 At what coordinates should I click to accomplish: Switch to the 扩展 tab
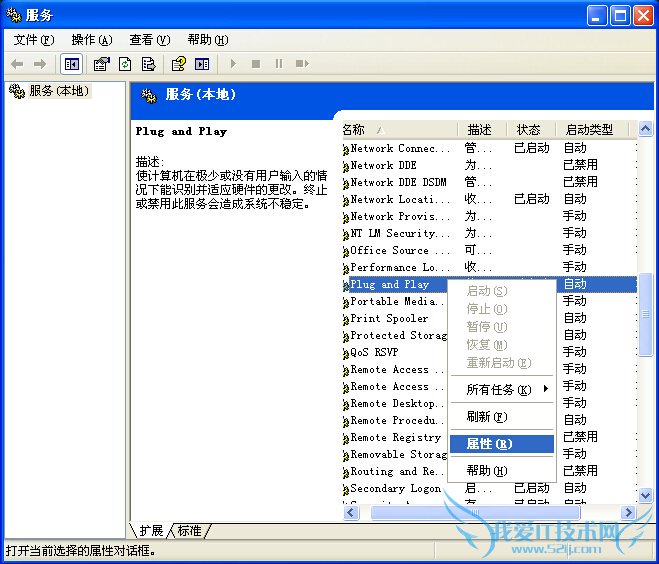pos(151,531)
